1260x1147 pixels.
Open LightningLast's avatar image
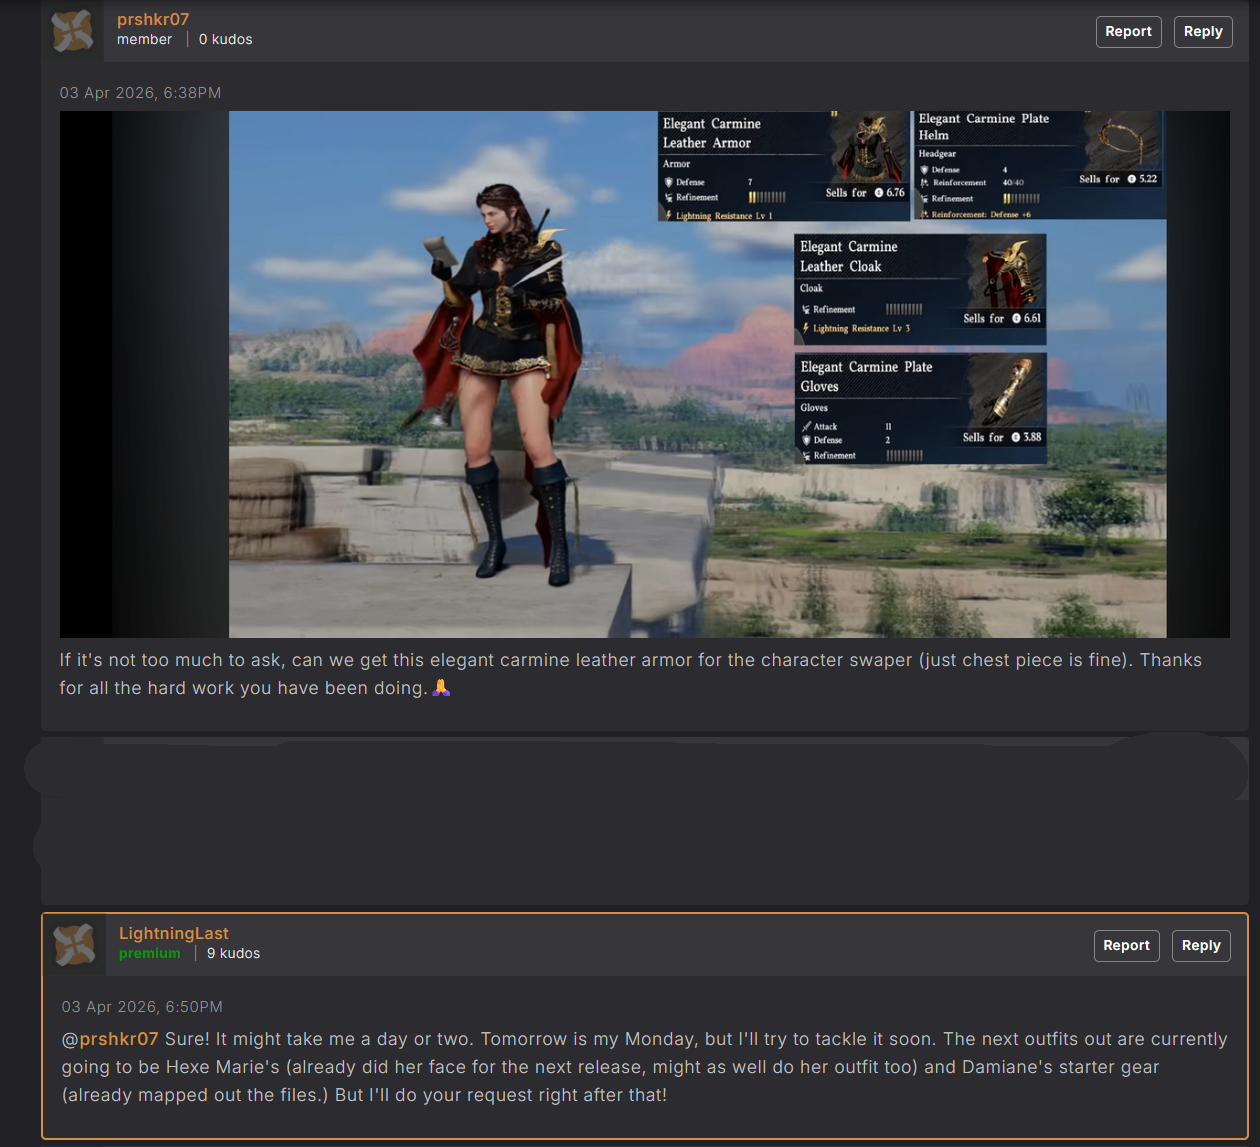75,945
